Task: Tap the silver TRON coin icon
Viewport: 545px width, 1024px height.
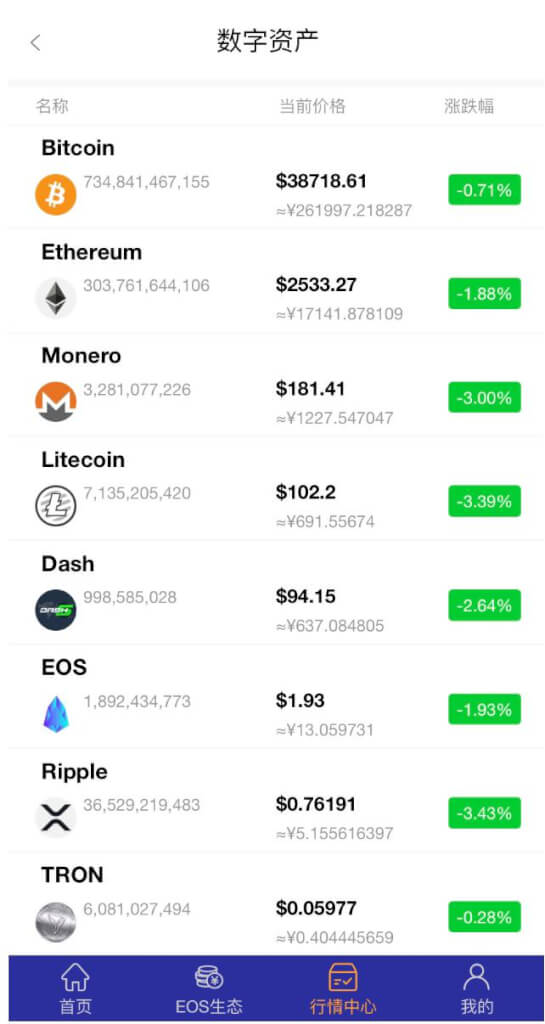Action: pos(55,921)
